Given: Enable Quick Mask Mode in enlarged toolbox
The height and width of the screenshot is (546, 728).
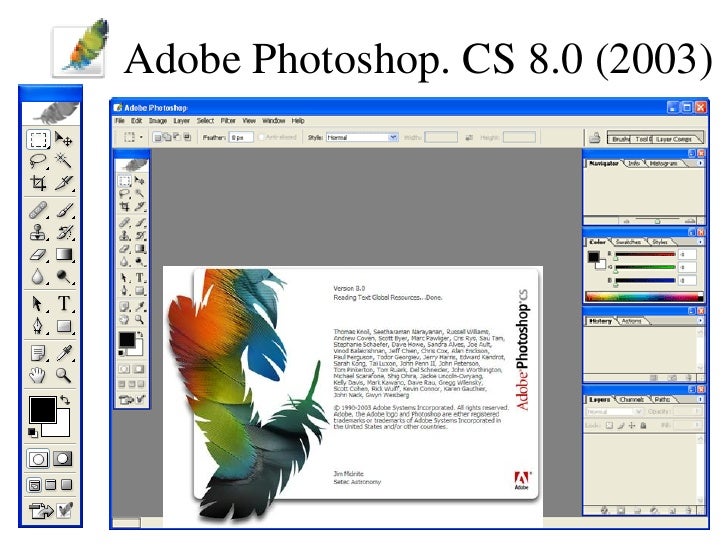Looking at the screenshot, I should point(63,459).
